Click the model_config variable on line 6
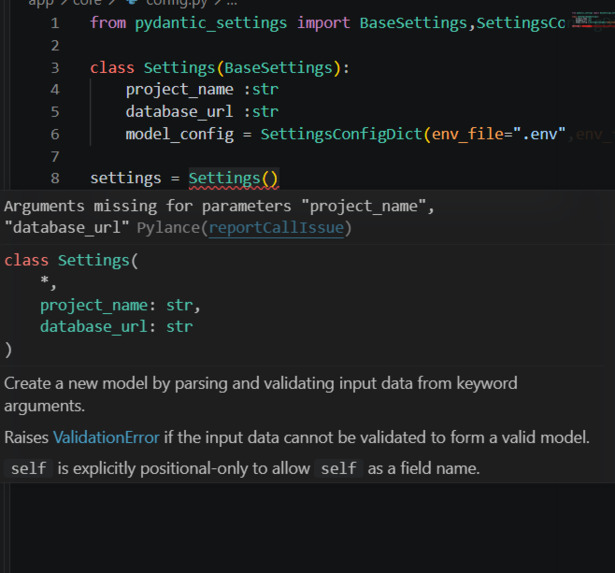Viewport: 615px width, 573px height. tap(180, 135)
